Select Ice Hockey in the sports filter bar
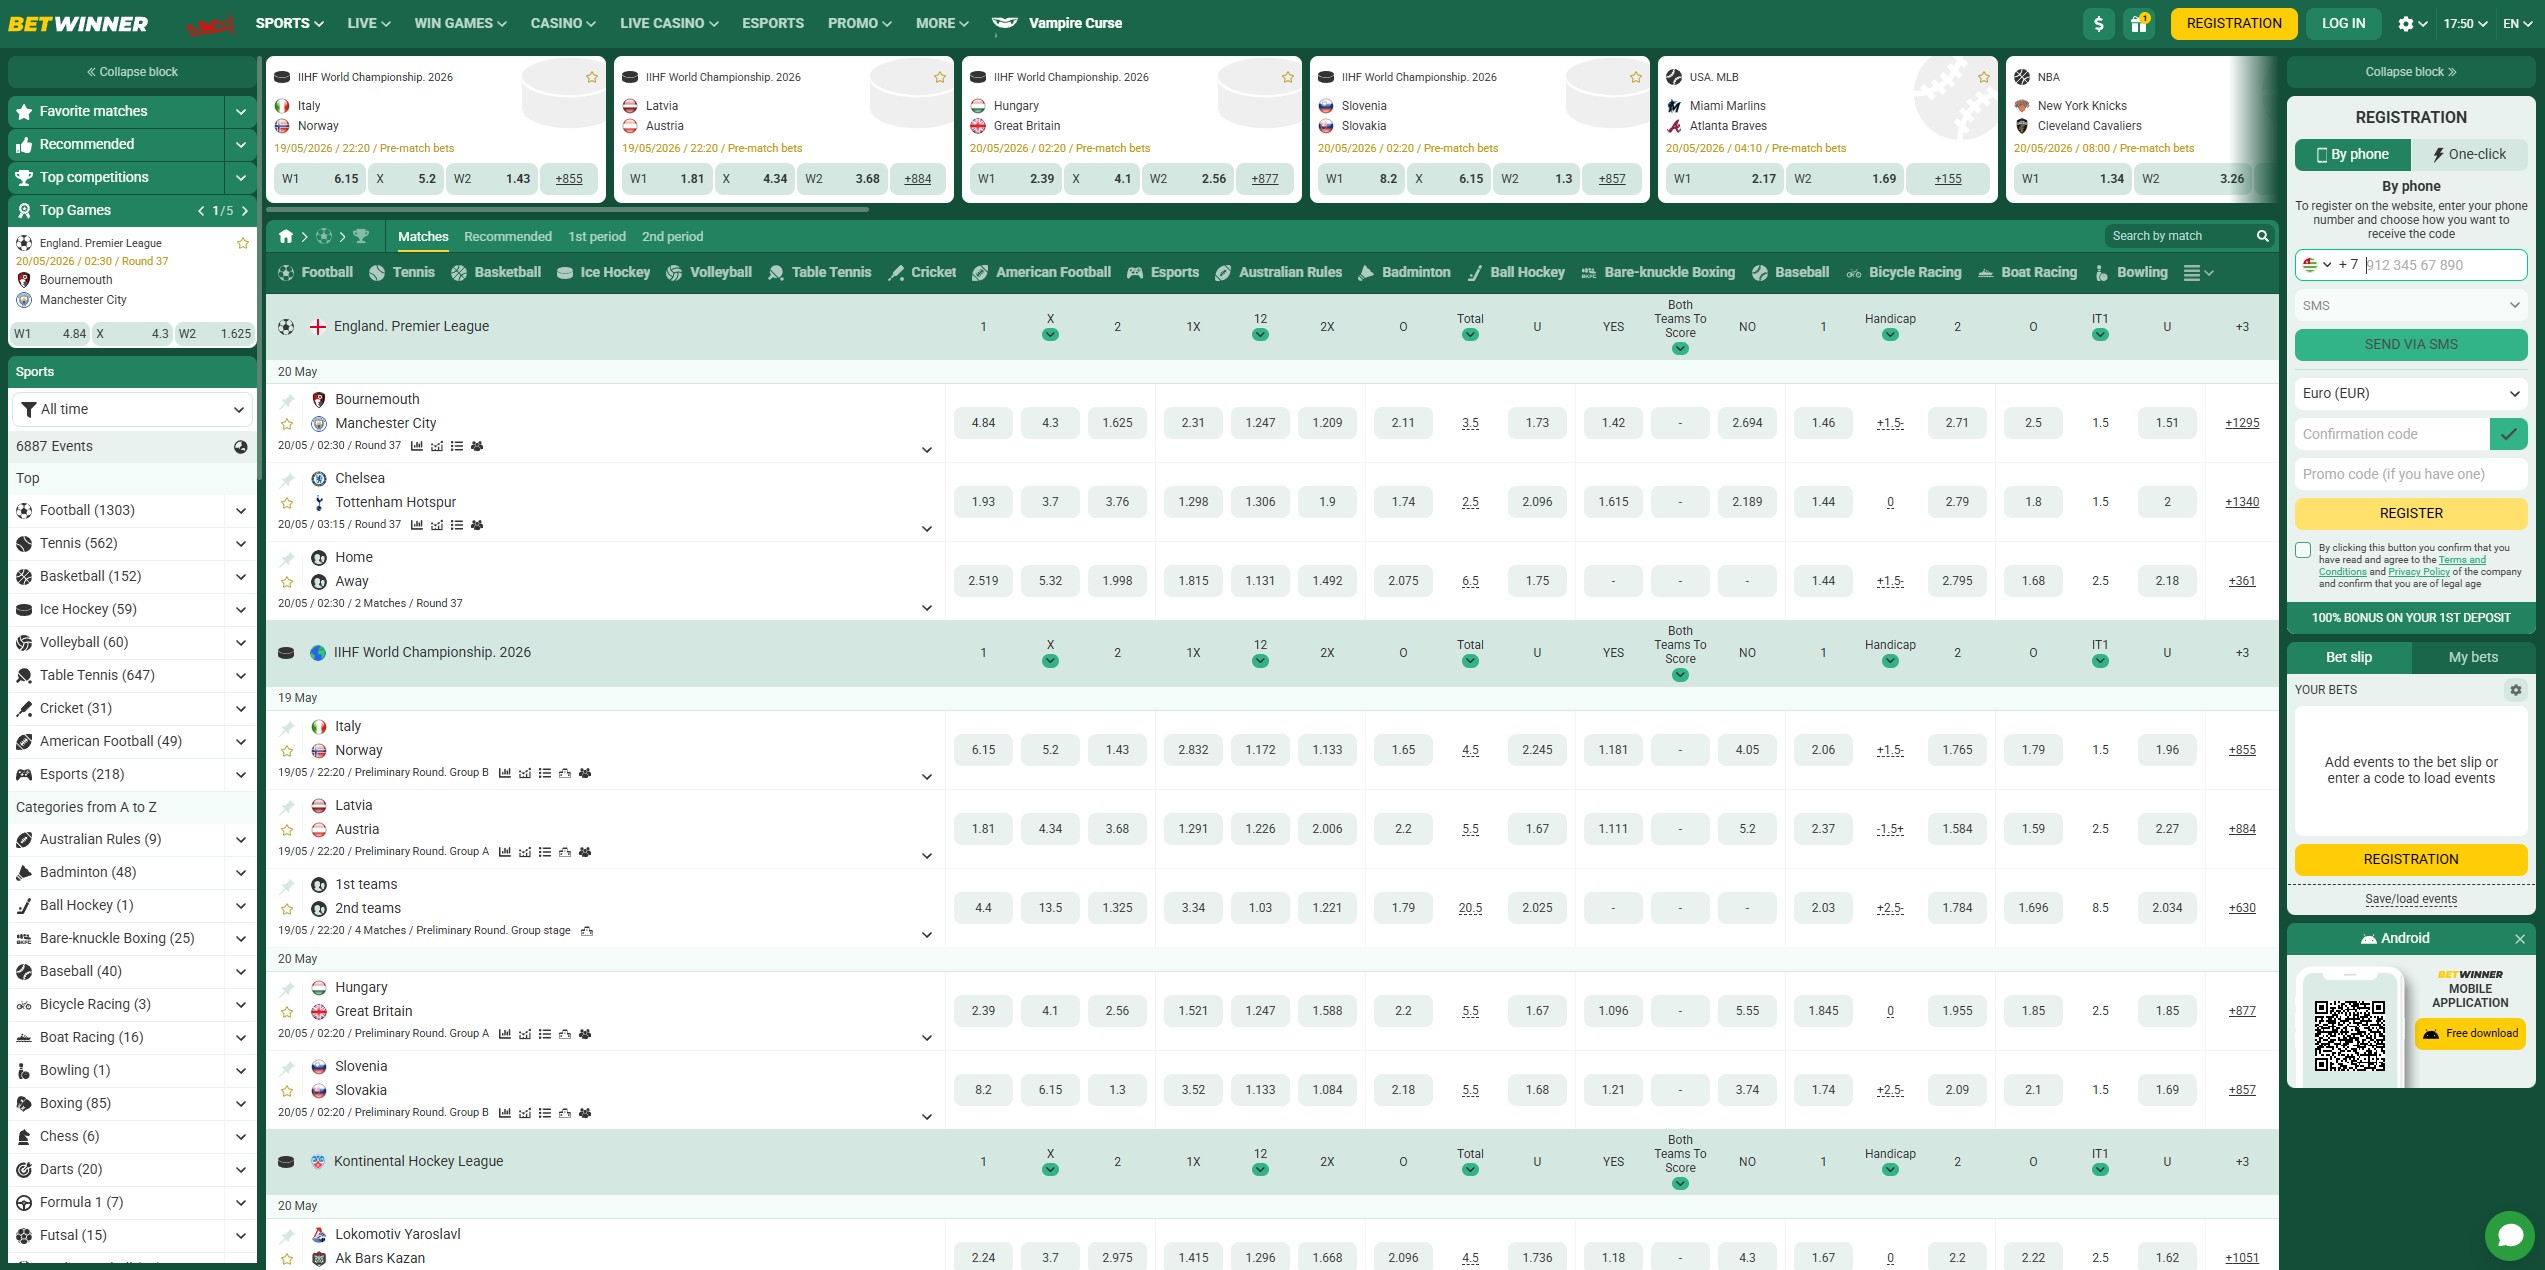2545x1270 pixels. [x=603, y=272]
